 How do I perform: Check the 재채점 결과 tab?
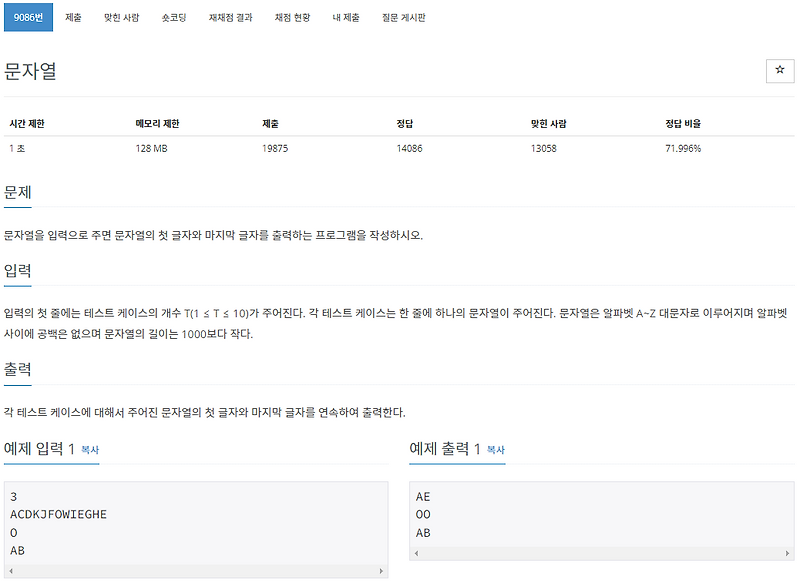click(231, 16)
